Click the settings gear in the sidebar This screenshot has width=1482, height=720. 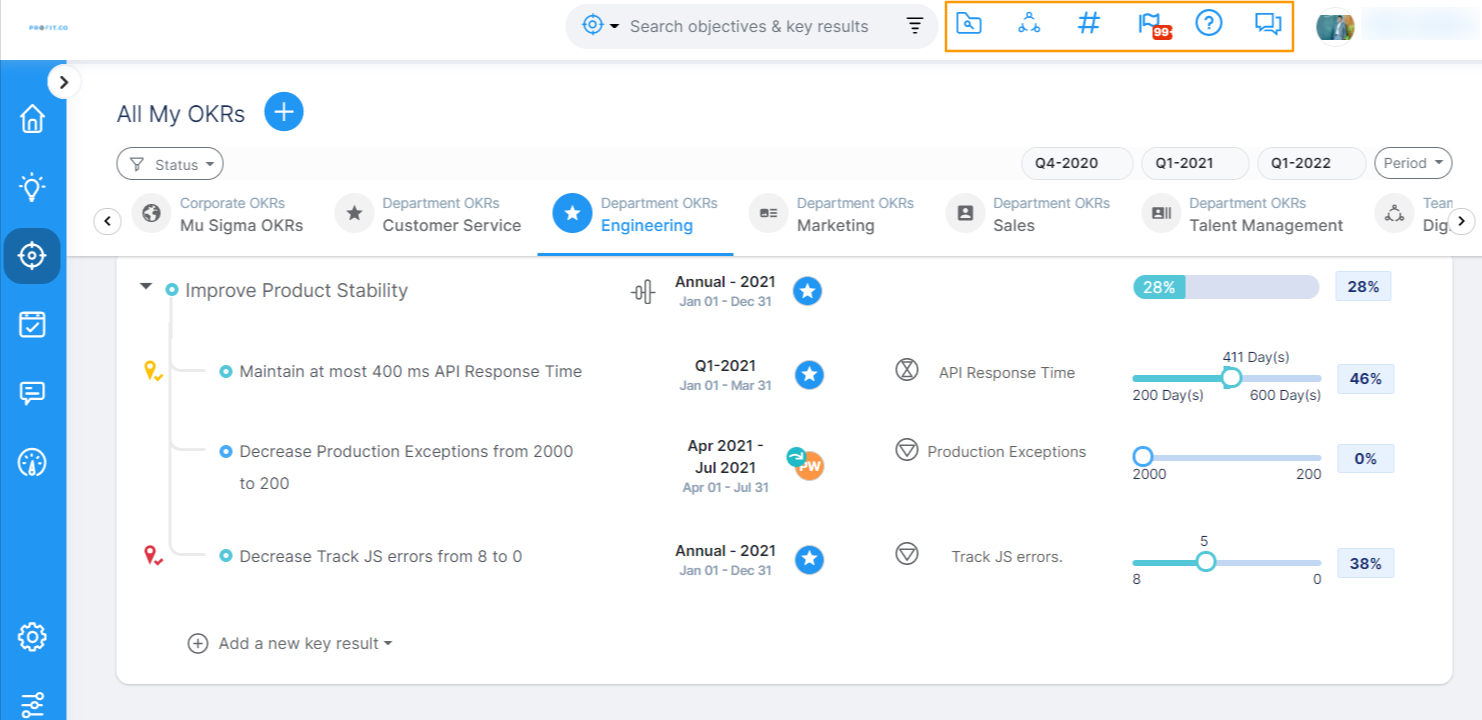pos(33,636)
